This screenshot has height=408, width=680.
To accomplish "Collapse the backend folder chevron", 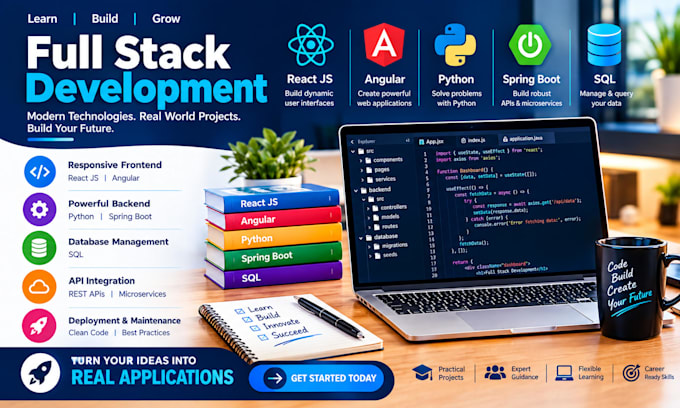I will click(x=356, y=190).
